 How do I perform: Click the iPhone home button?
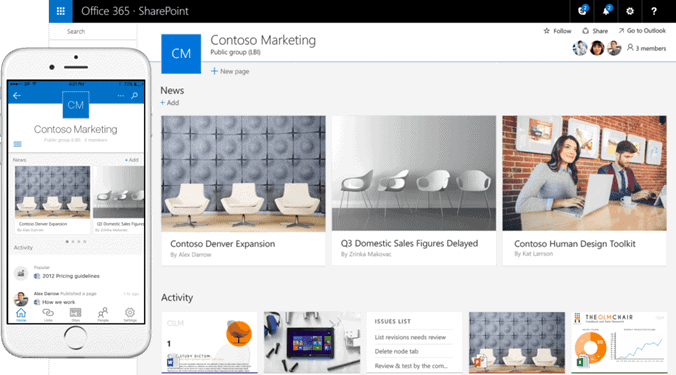[75, 337]
